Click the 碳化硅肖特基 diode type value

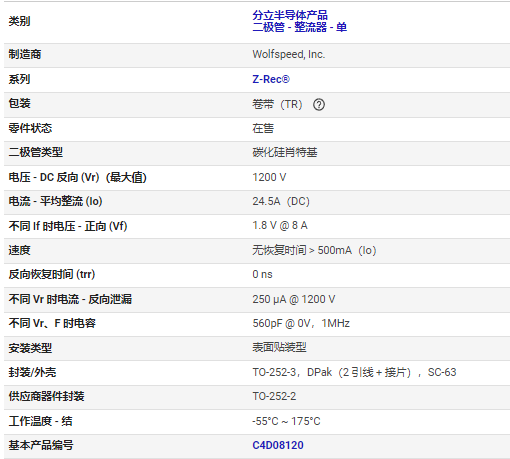click(x=285, y=153)
